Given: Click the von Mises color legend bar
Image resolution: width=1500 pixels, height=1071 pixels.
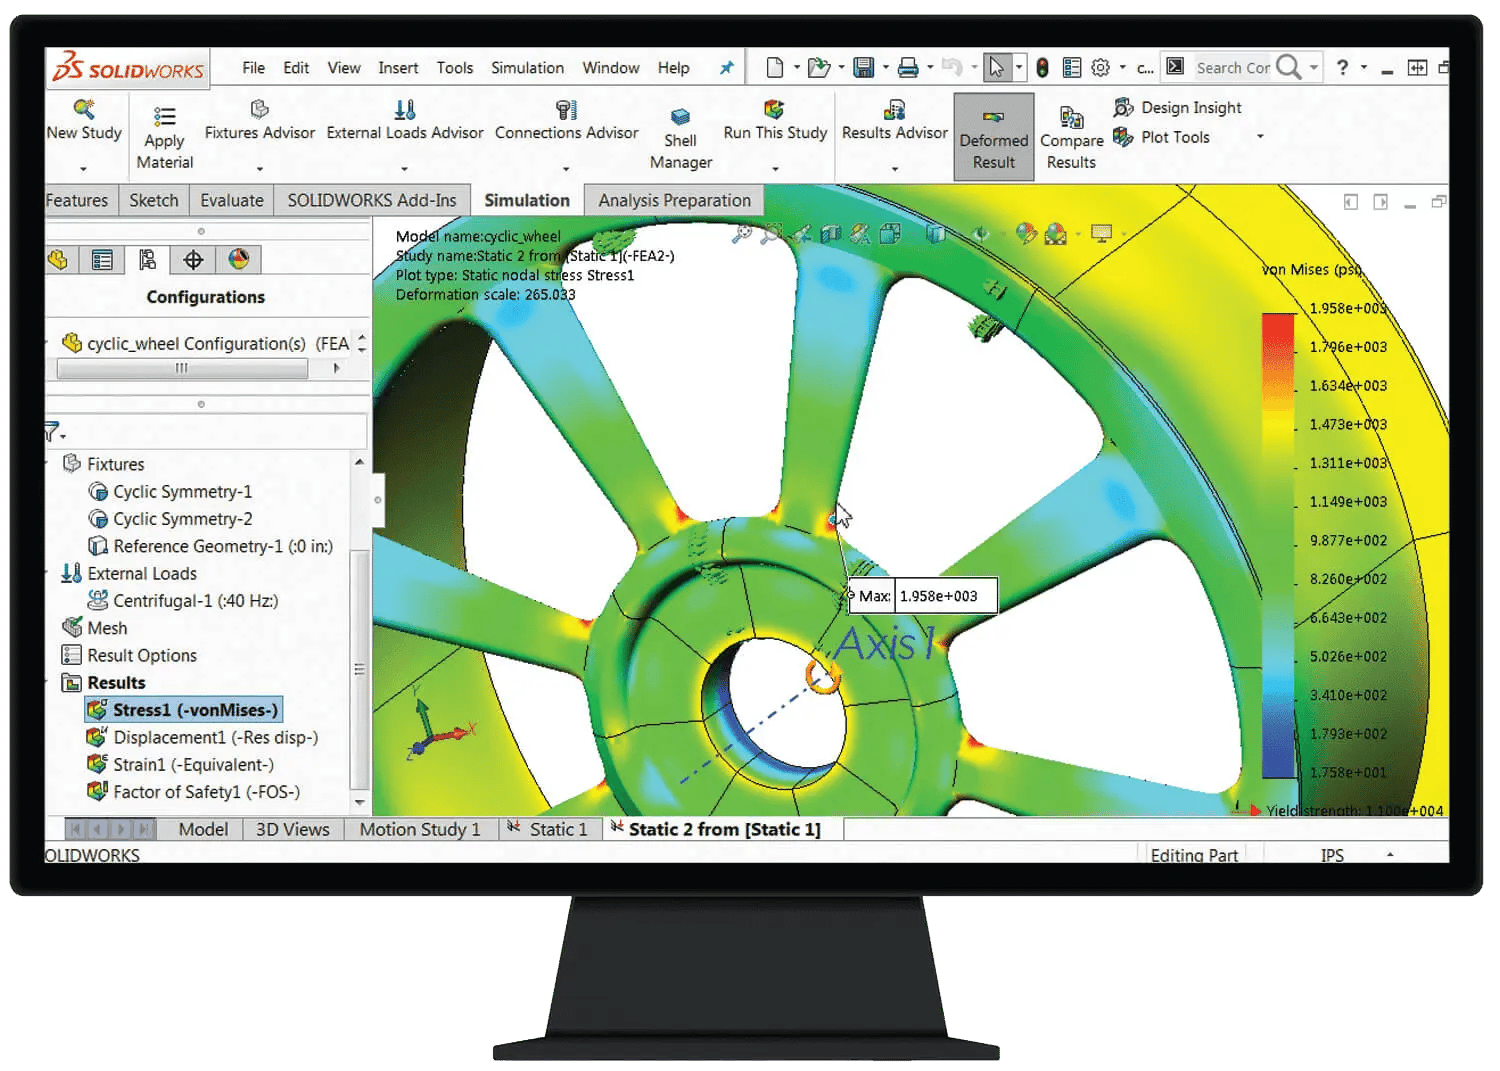Looking at the screenshot, I should coord(1278,545).
